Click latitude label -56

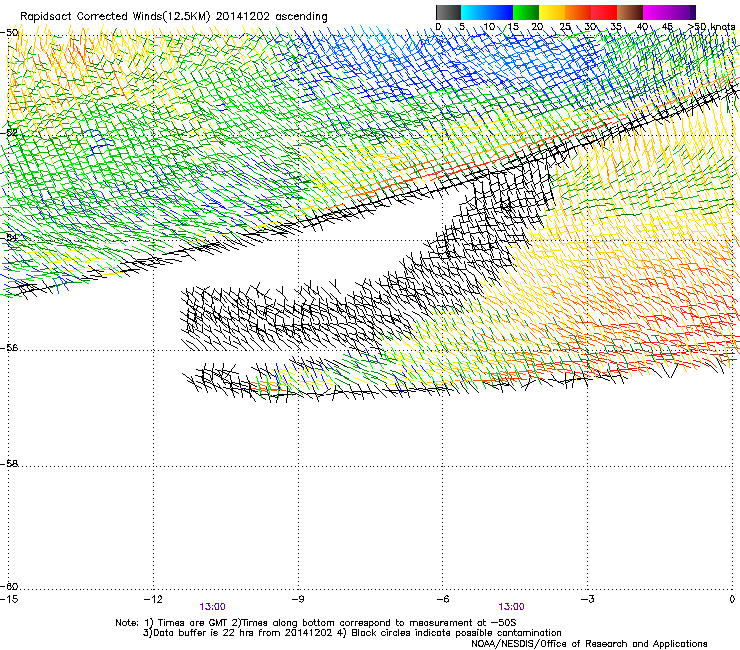click(9, 348)
